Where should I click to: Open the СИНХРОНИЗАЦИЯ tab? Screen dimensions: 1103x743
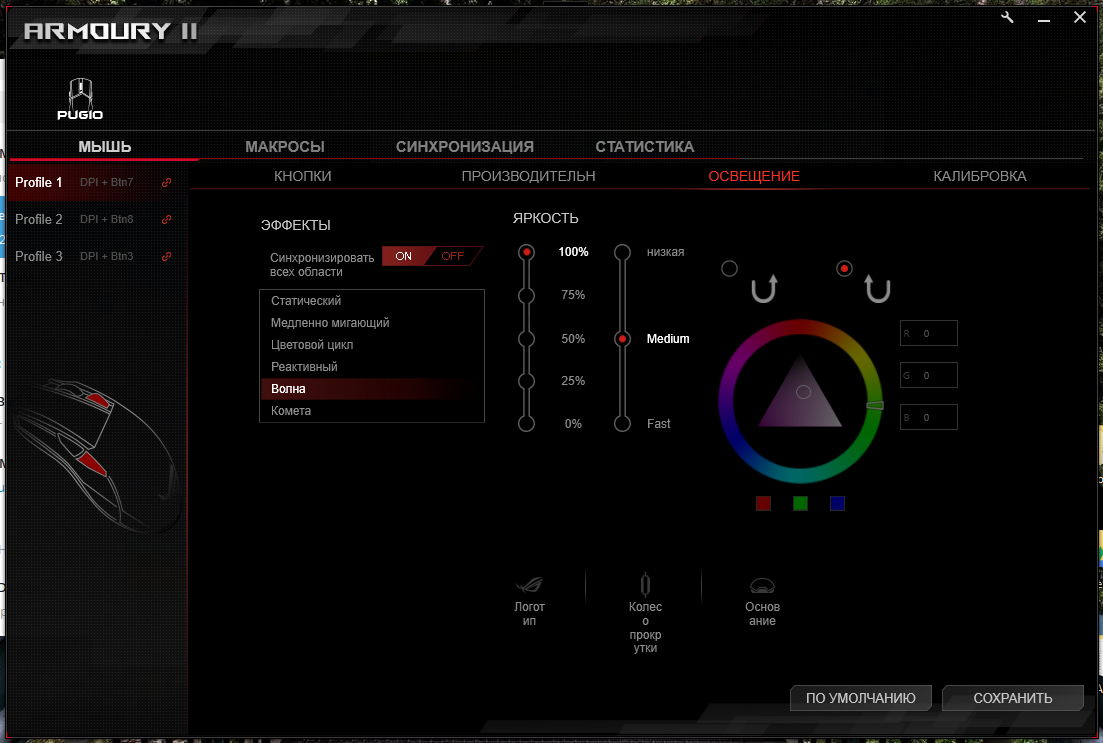click(464, 147)
